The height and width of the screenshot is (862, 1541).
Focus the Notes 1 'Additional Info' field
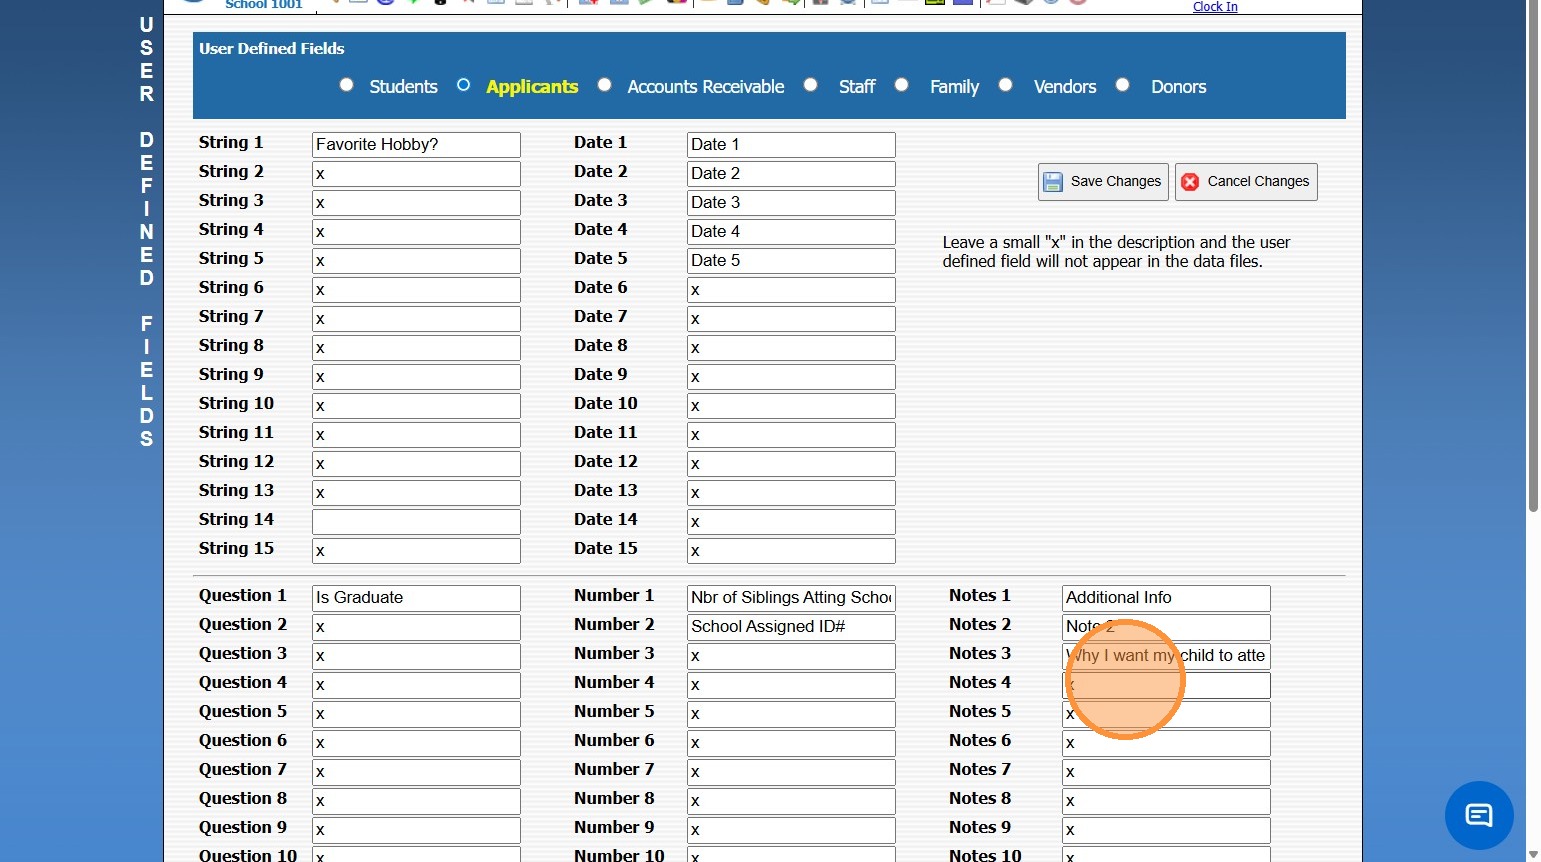coord(1166,598)
